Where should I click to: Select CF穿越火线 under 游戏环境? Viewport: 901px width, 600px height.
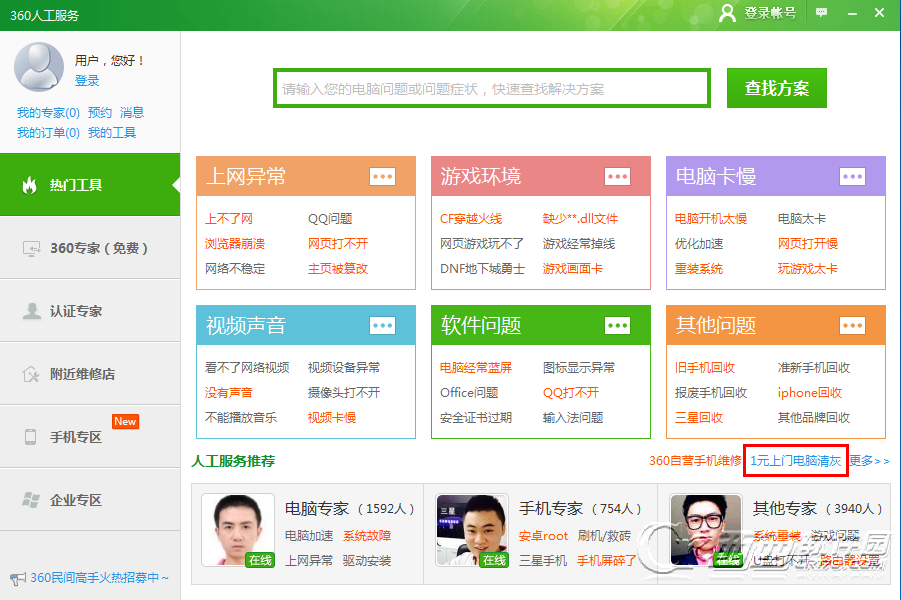pos(471,219)
